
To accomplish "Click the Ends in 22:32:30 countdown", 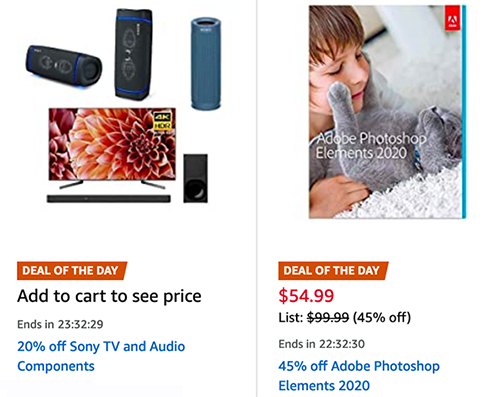I will point(322,344).
